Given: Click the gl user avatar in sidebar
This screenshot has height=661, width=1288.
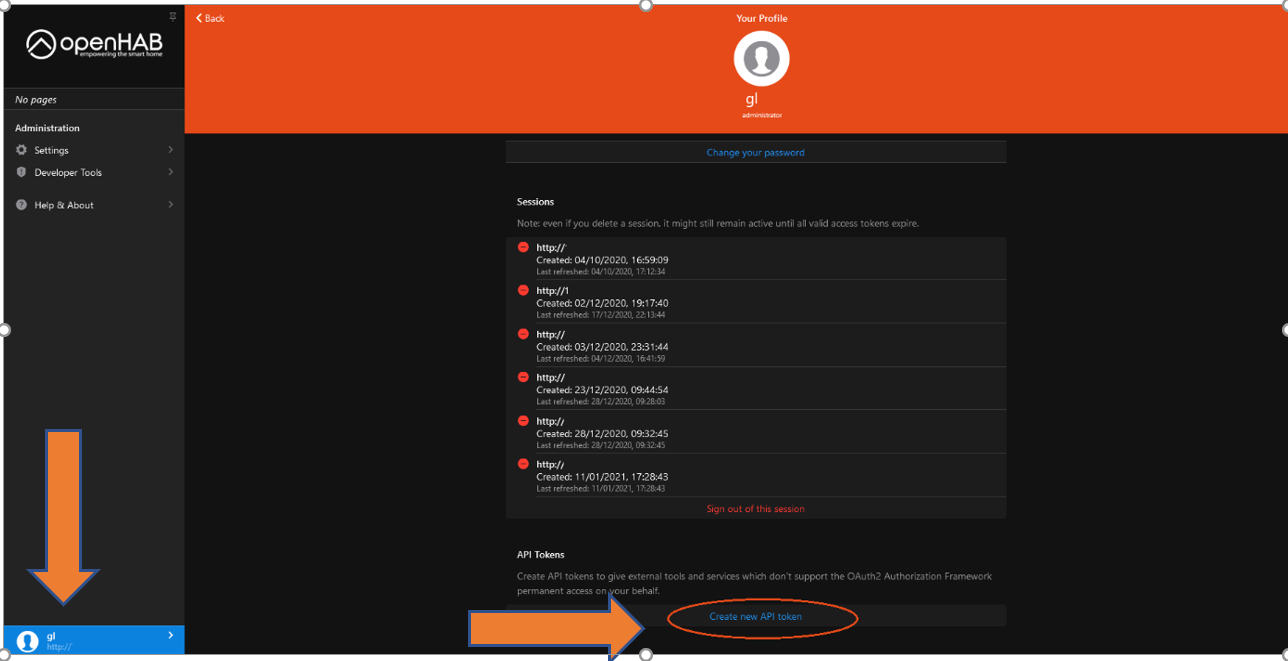Looking at the screenshot, I should point(28,641).
